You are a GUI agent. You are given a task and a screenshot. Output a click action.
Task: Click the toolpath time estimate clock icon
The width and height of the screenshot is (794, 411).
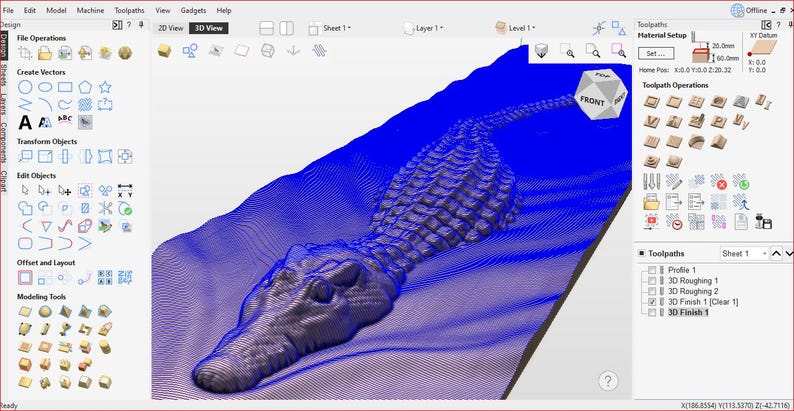[673, 222]
